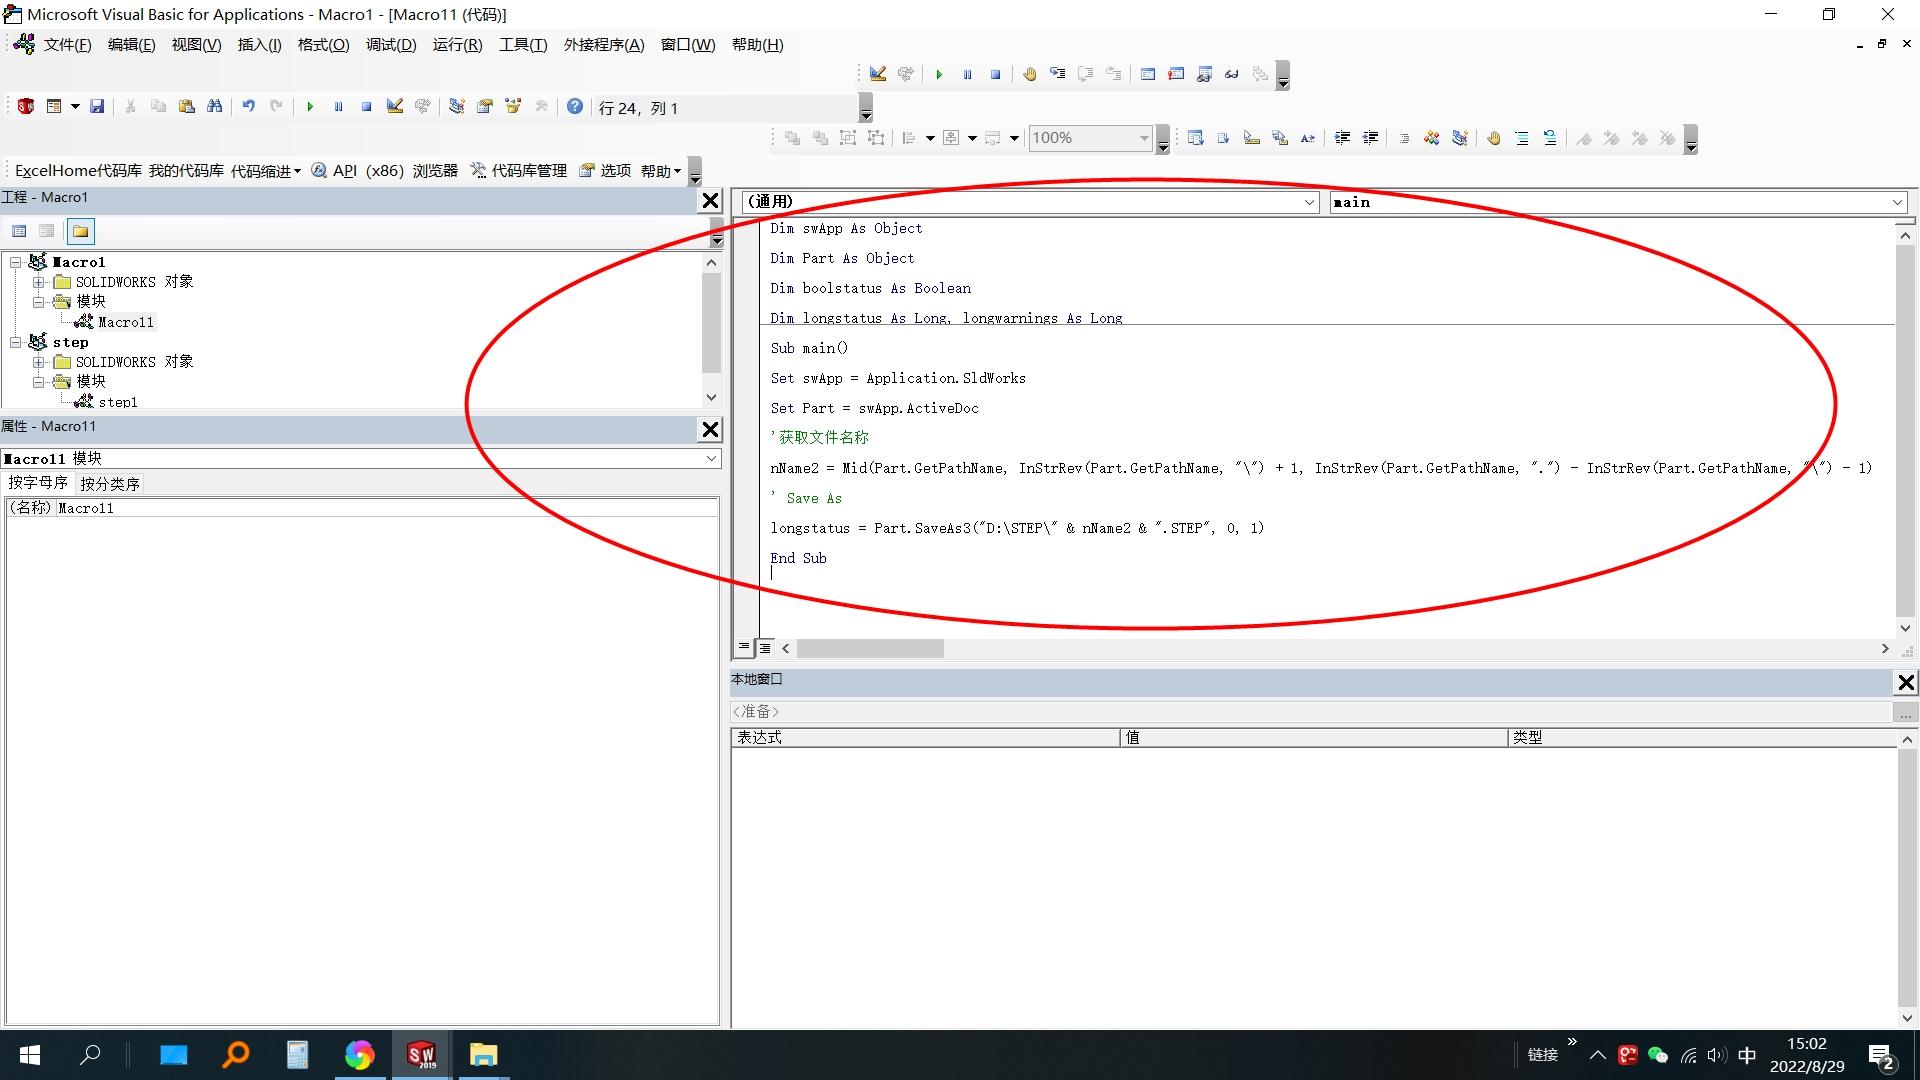Image resolution: width=1920 pixels, height=1080 pixels.
Task: Click the Paste clipboard icon
Action: click(x=186, y=106)
